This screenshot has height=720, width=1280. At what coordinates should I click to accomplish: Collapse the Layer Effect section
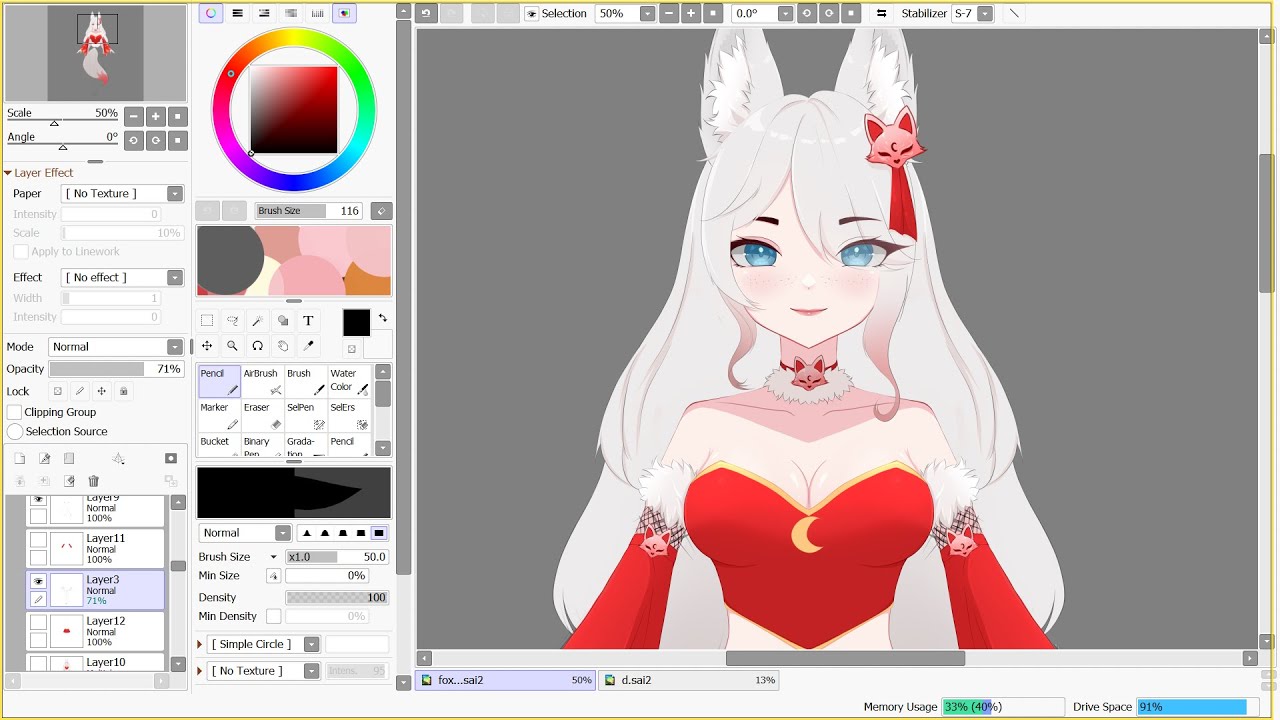click(x=8, y=173)
